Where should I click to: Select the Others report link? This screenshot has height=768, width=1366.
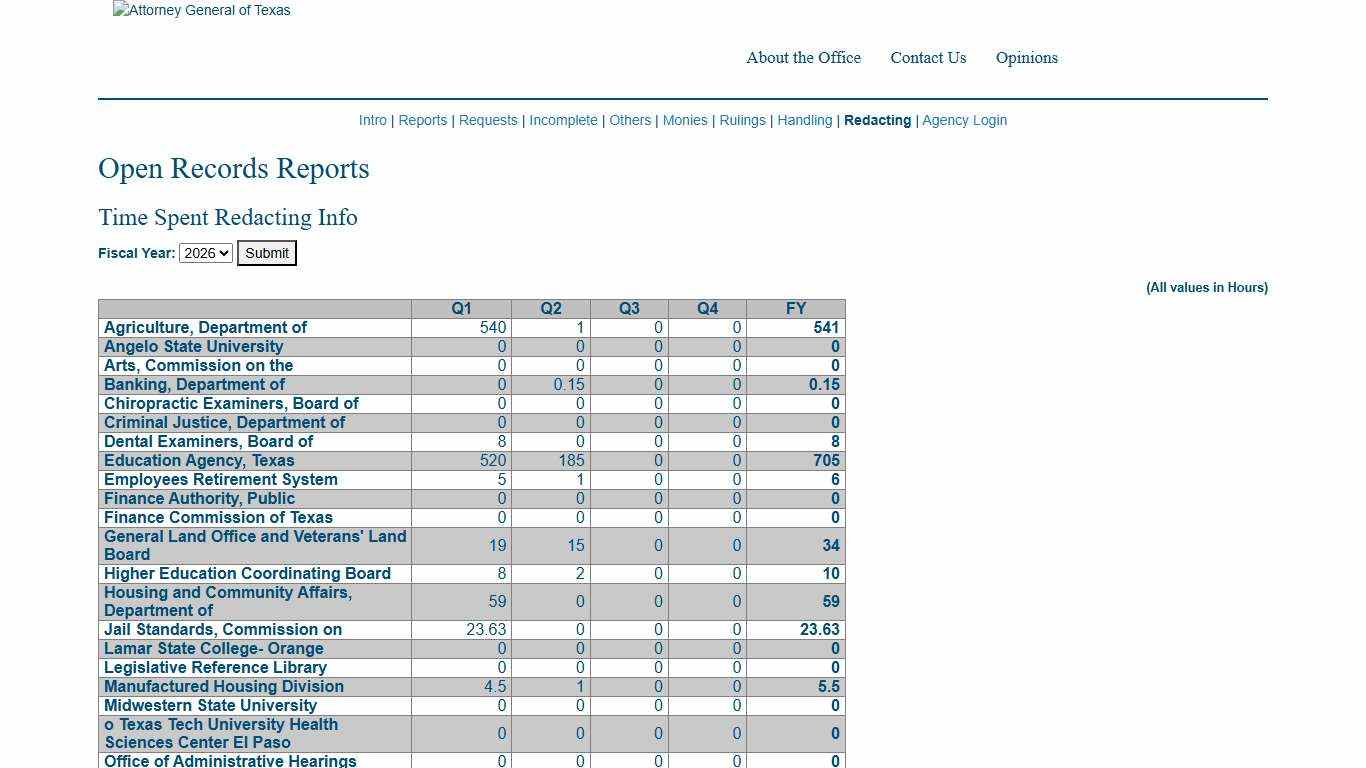630,120
